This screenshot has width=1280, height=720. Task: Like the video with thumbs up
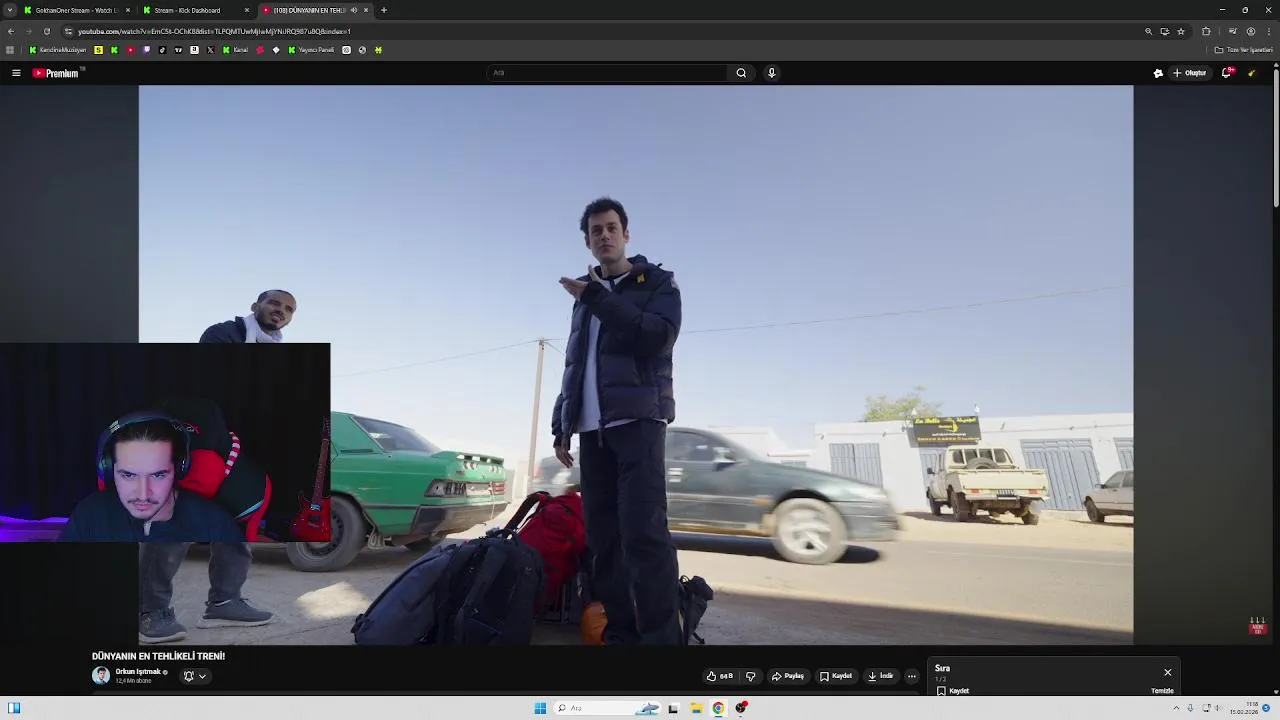pyautogui.click(x=719, y=676)
